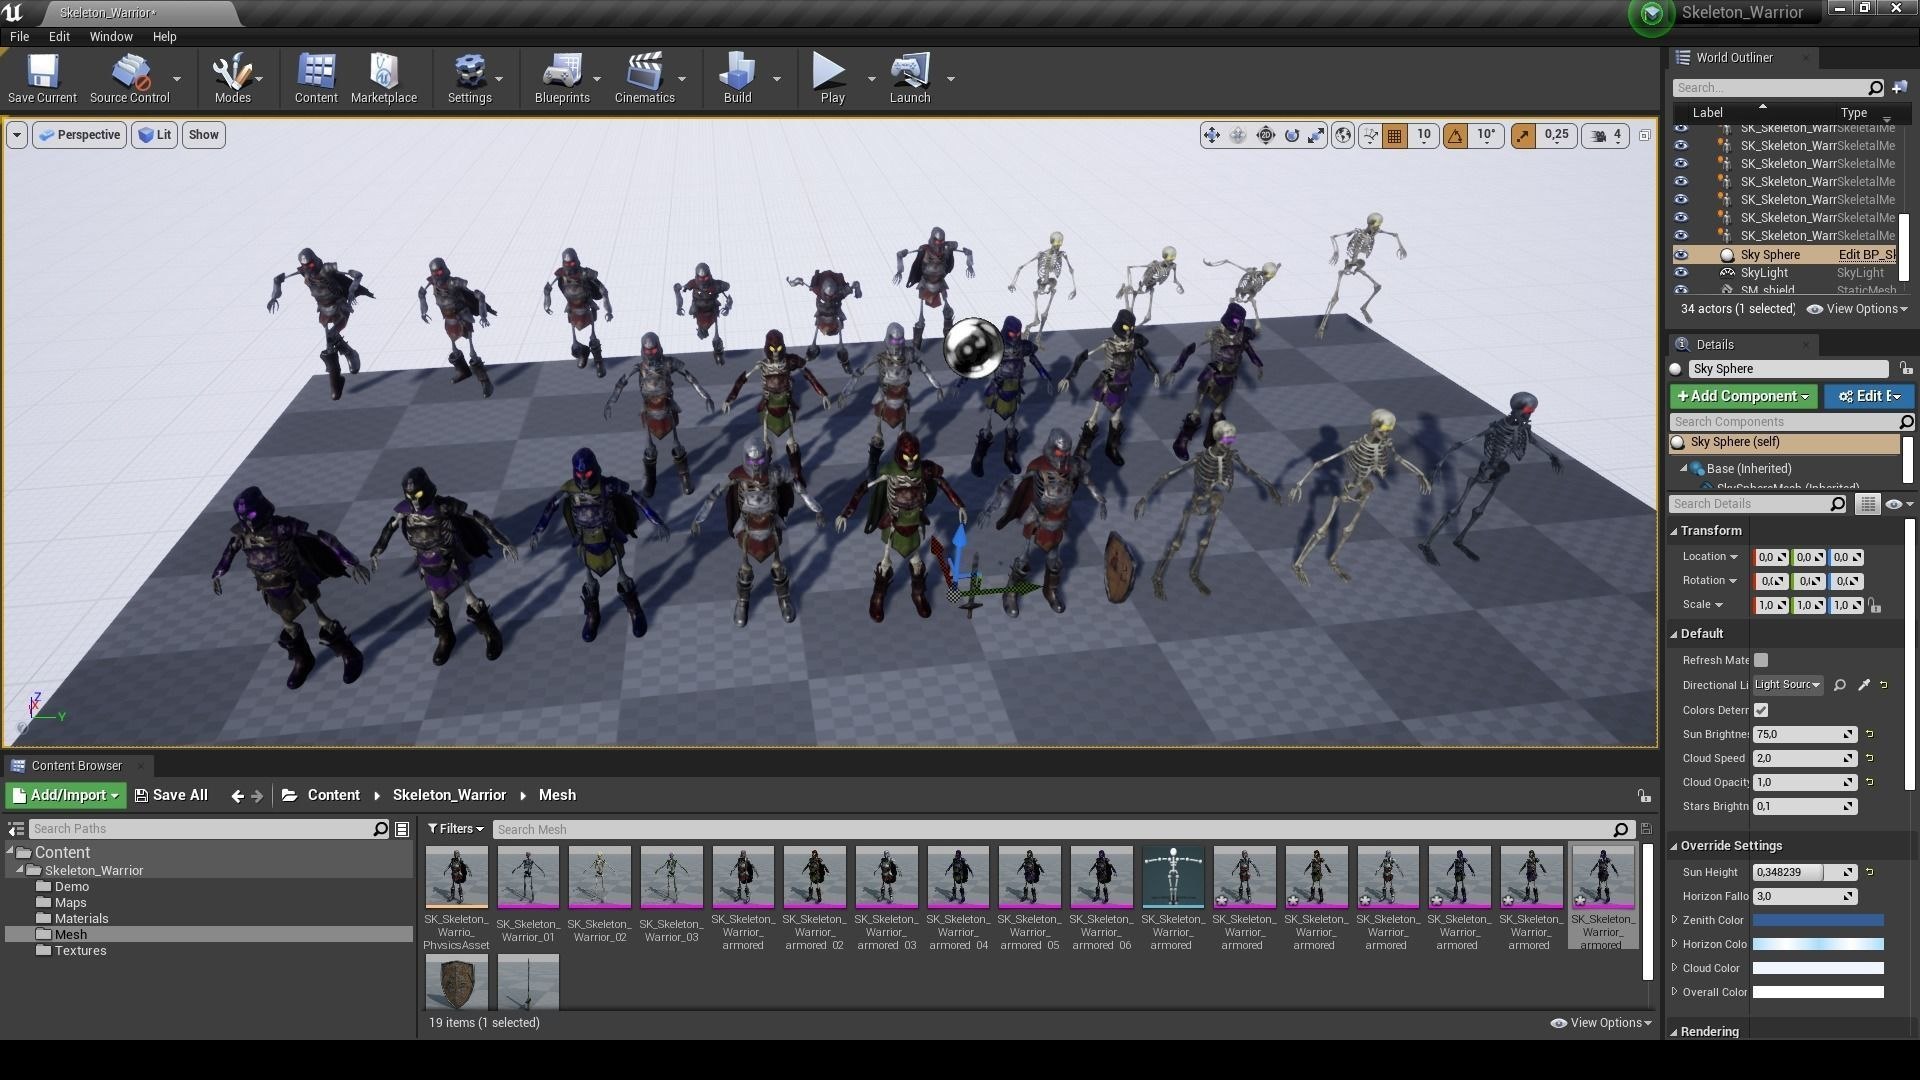
Task: Open the Filters dropdown in Content Browser
Action: click(x=455, y=829)
